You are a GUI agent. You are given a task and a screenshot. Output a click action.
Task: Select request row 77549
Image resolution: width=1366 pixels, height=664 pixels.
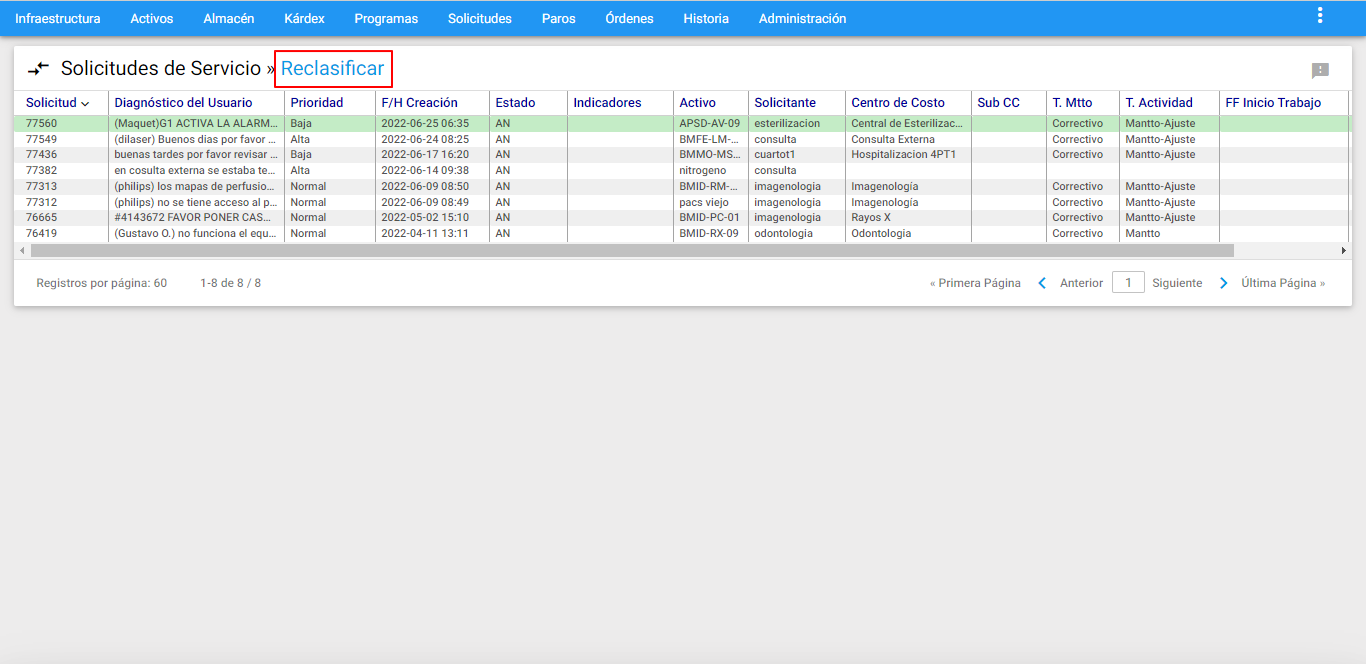[681, 139]
